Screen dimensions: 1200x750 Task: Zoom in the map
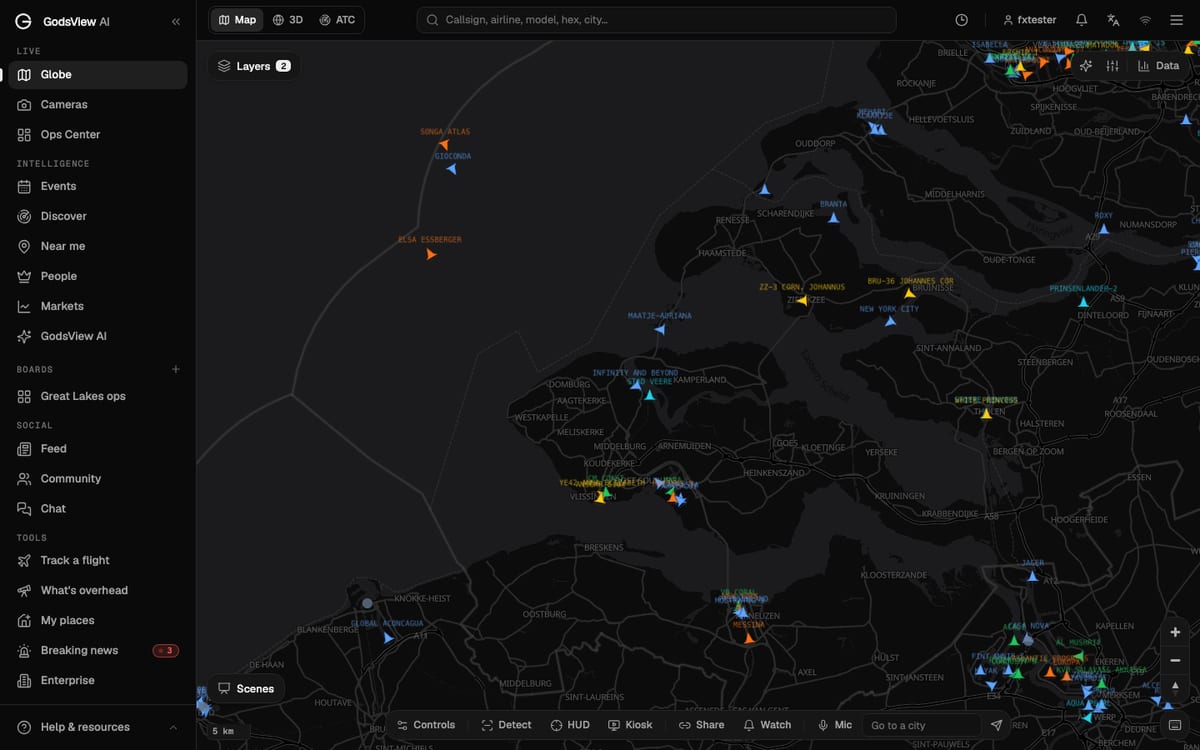pyautogui.click(x=1175, y=632)
